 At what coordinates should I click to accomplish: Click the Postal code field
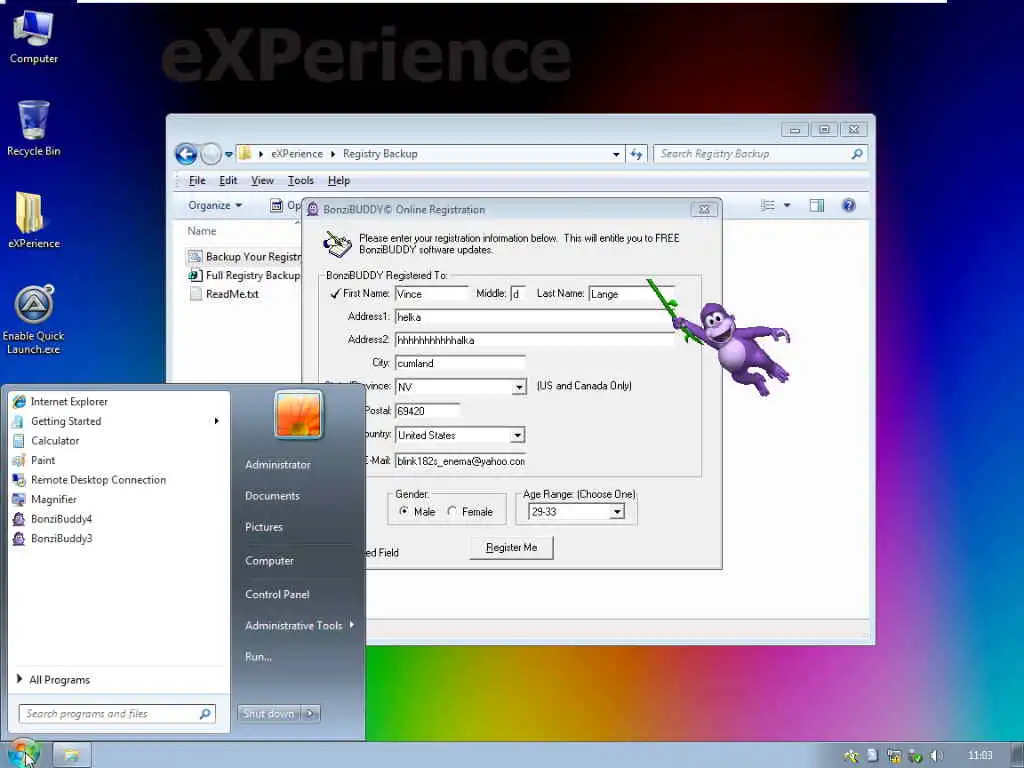point(427,411)
